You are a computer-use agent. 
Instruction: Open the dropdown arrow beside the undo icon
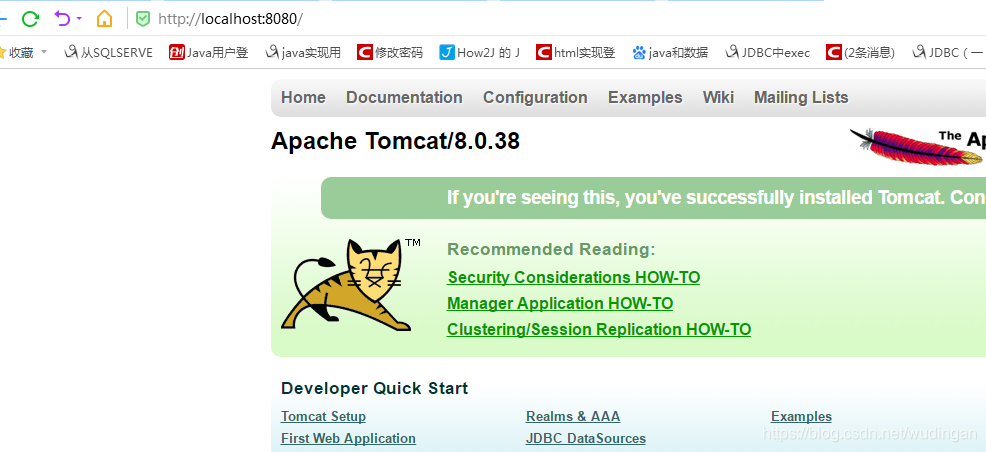point(79,19)
